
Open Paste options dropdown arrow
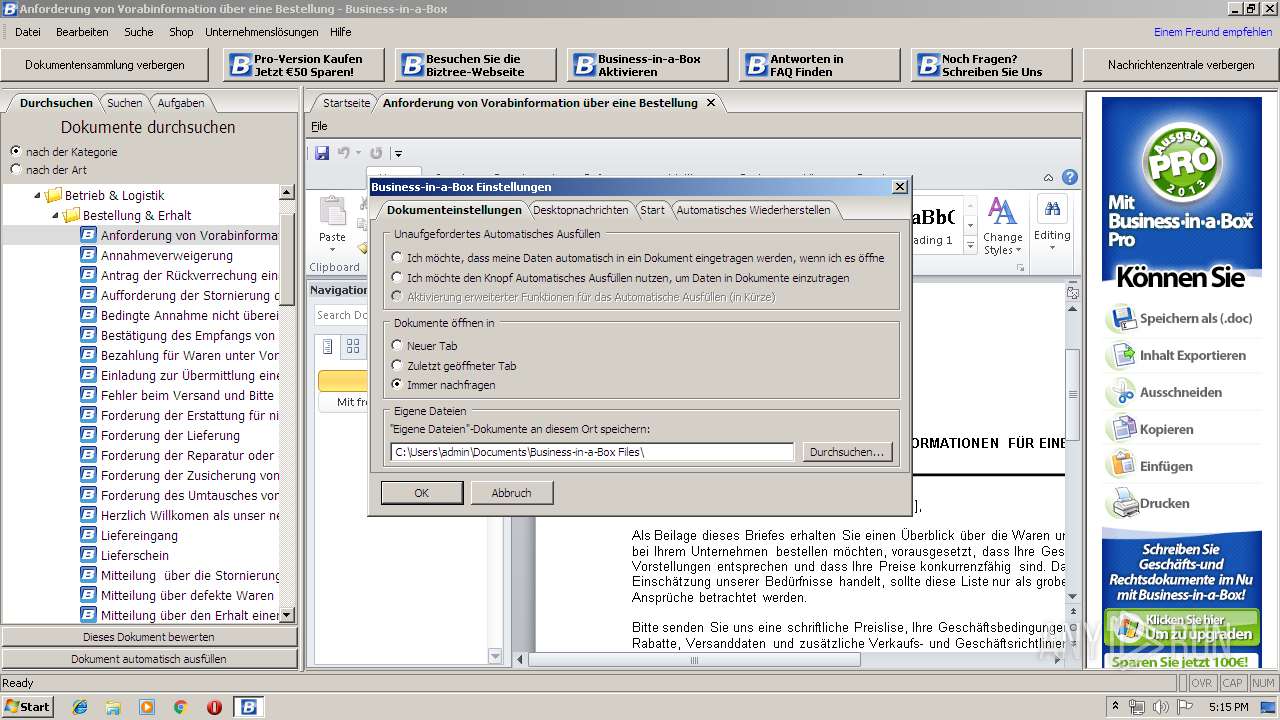(x=332, y=250)
